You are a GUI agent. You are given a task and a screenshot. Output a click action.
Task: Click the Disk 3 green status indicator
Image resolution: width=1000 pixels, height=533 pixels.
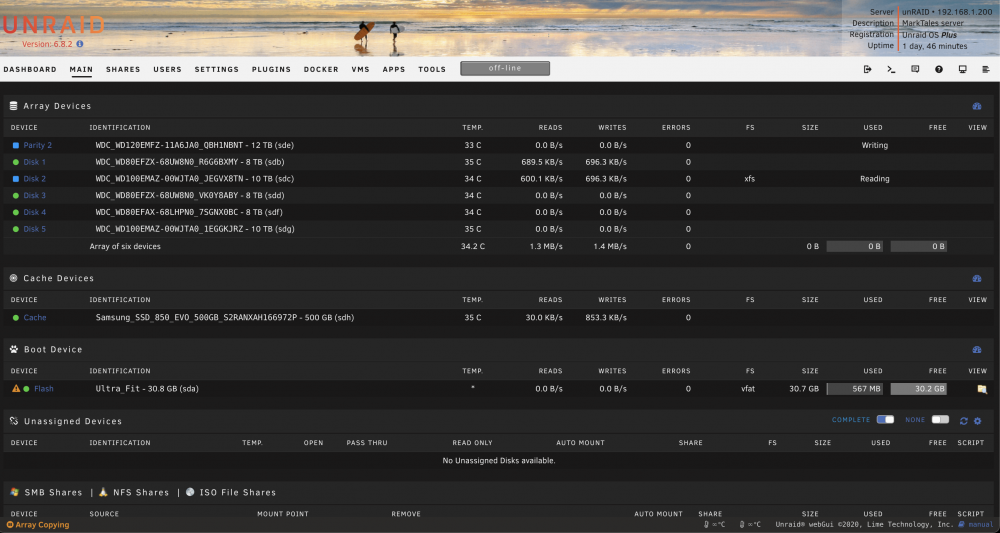click(x=15, y=195)
